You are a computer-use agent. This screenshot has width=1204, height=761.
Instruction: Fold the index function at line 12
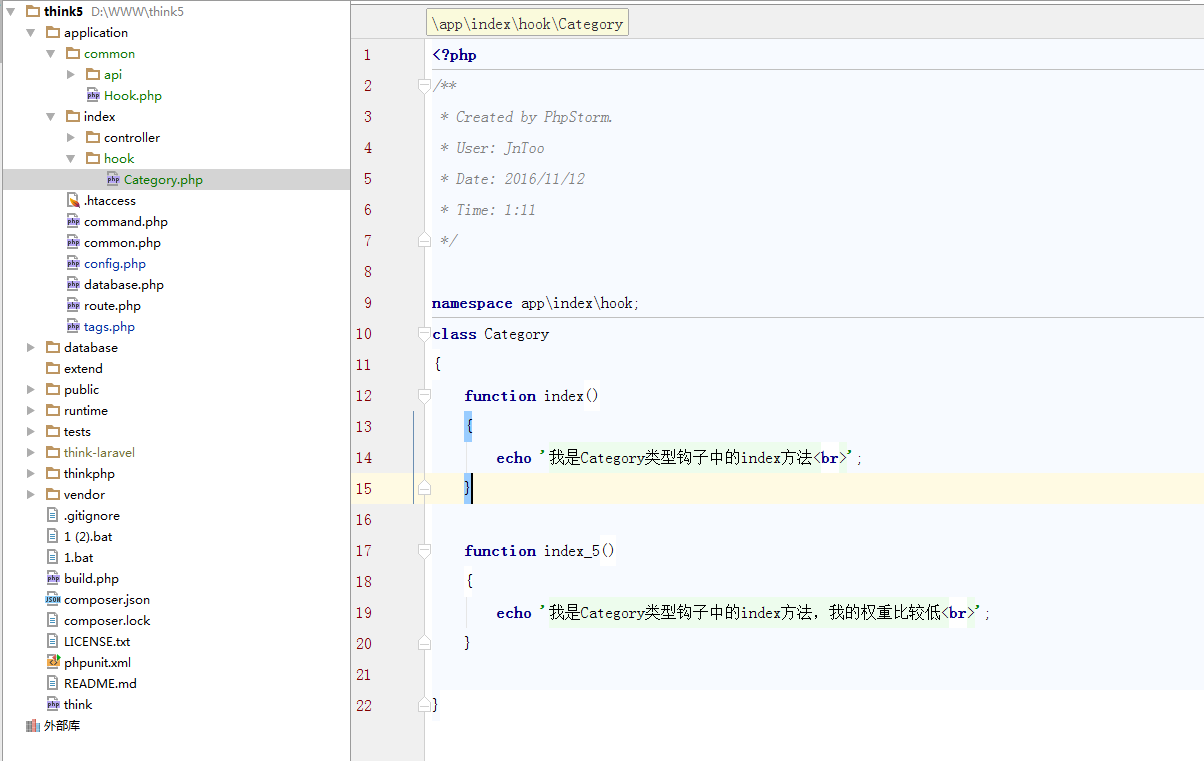[x=424, y=396]
